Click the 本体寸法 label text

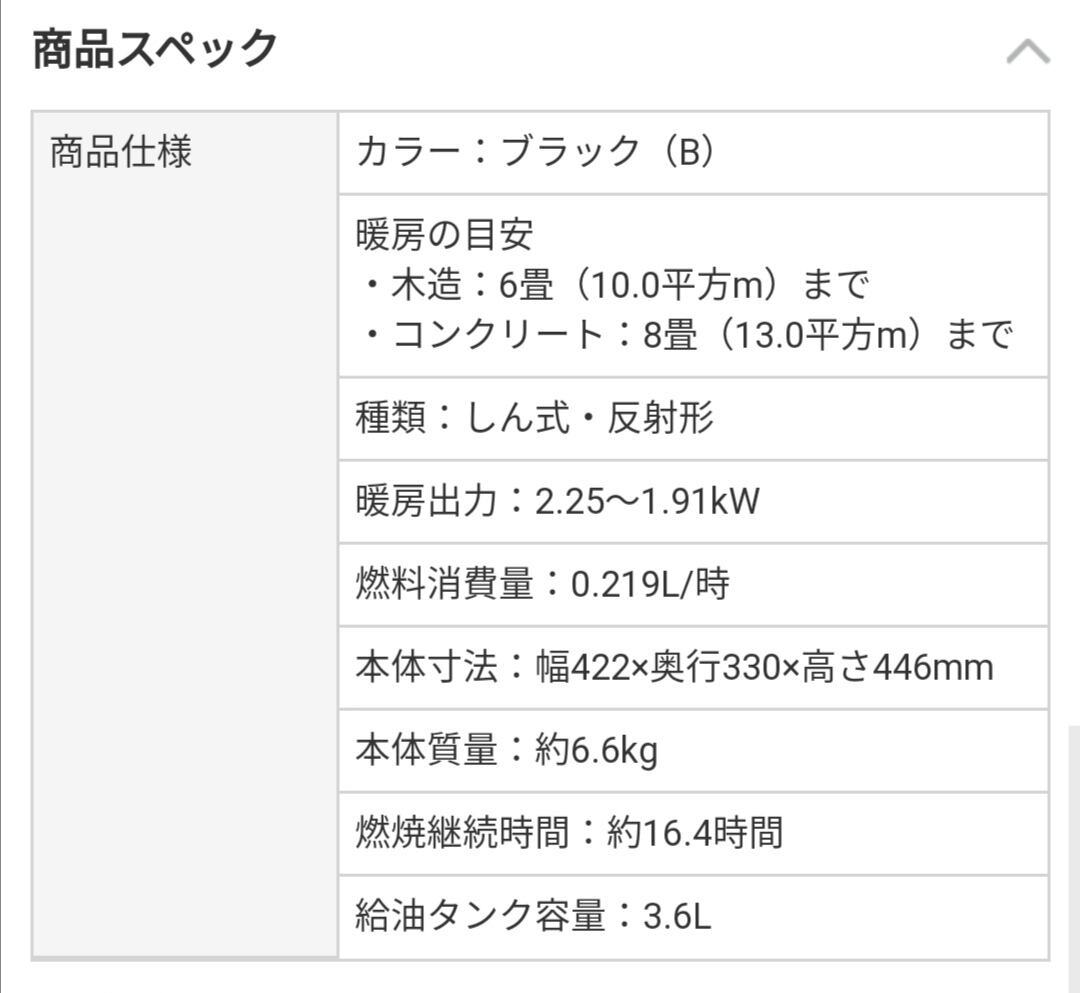coord(426,667)
